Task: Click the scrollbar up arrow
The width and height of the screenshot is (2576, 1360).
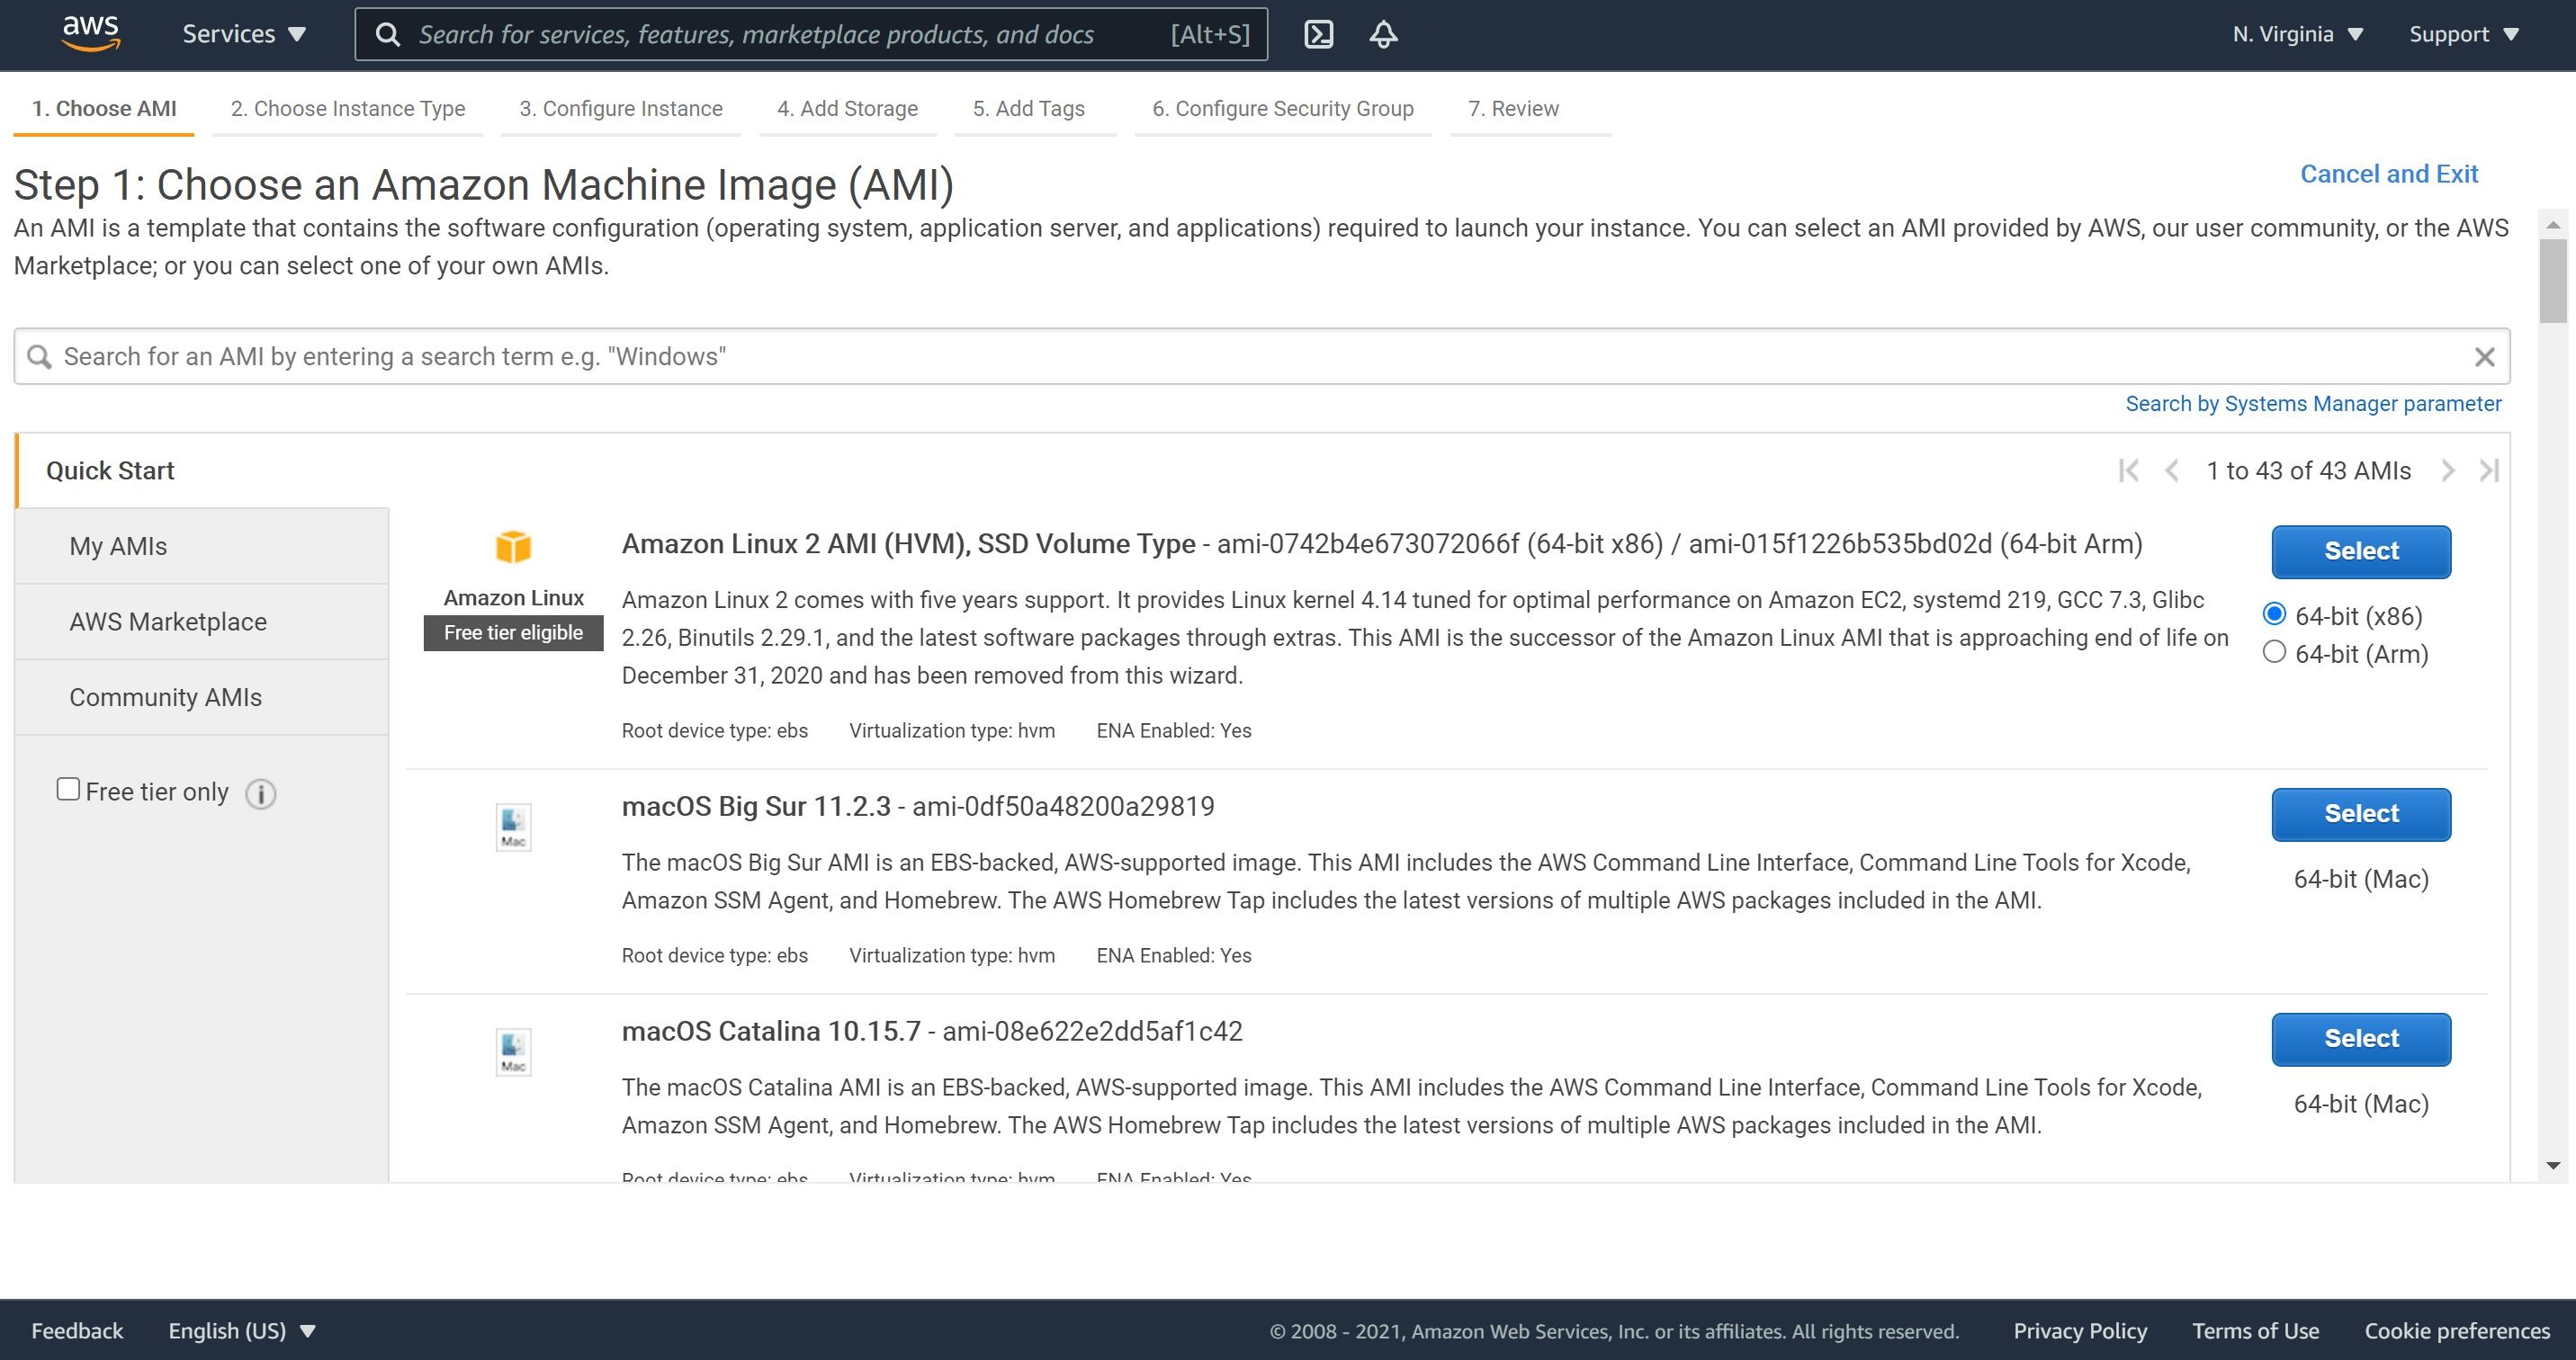Action: pyautogui.click(x=2552, y=225)
